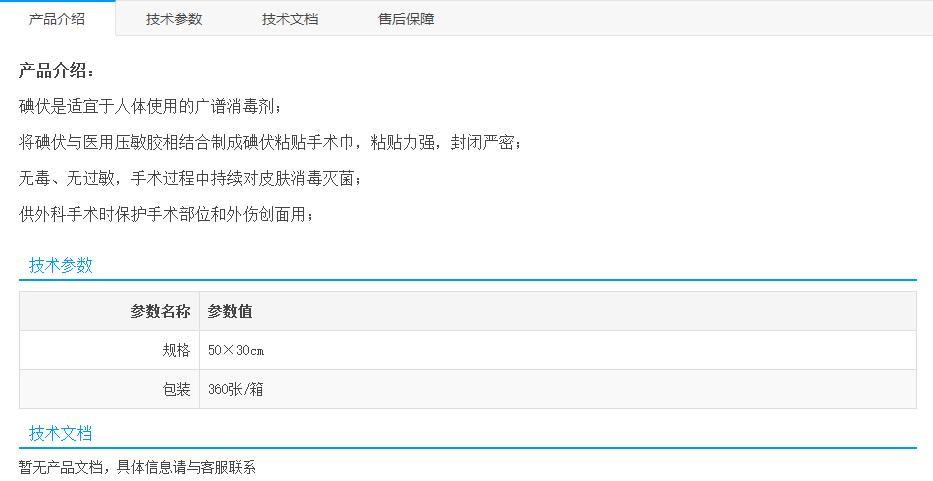
Task: Click the 参数值 column header
Action: [230, 311]
